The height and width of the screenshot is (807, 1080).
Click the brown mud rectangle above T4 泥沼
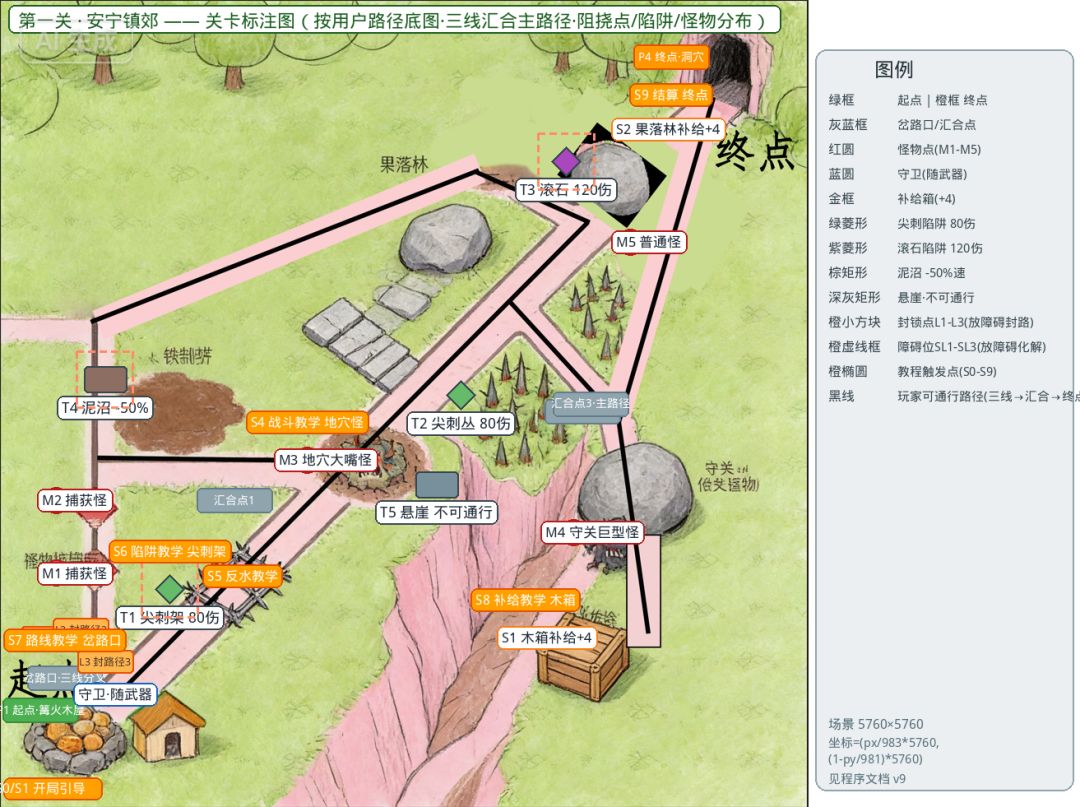click(105, 379)
